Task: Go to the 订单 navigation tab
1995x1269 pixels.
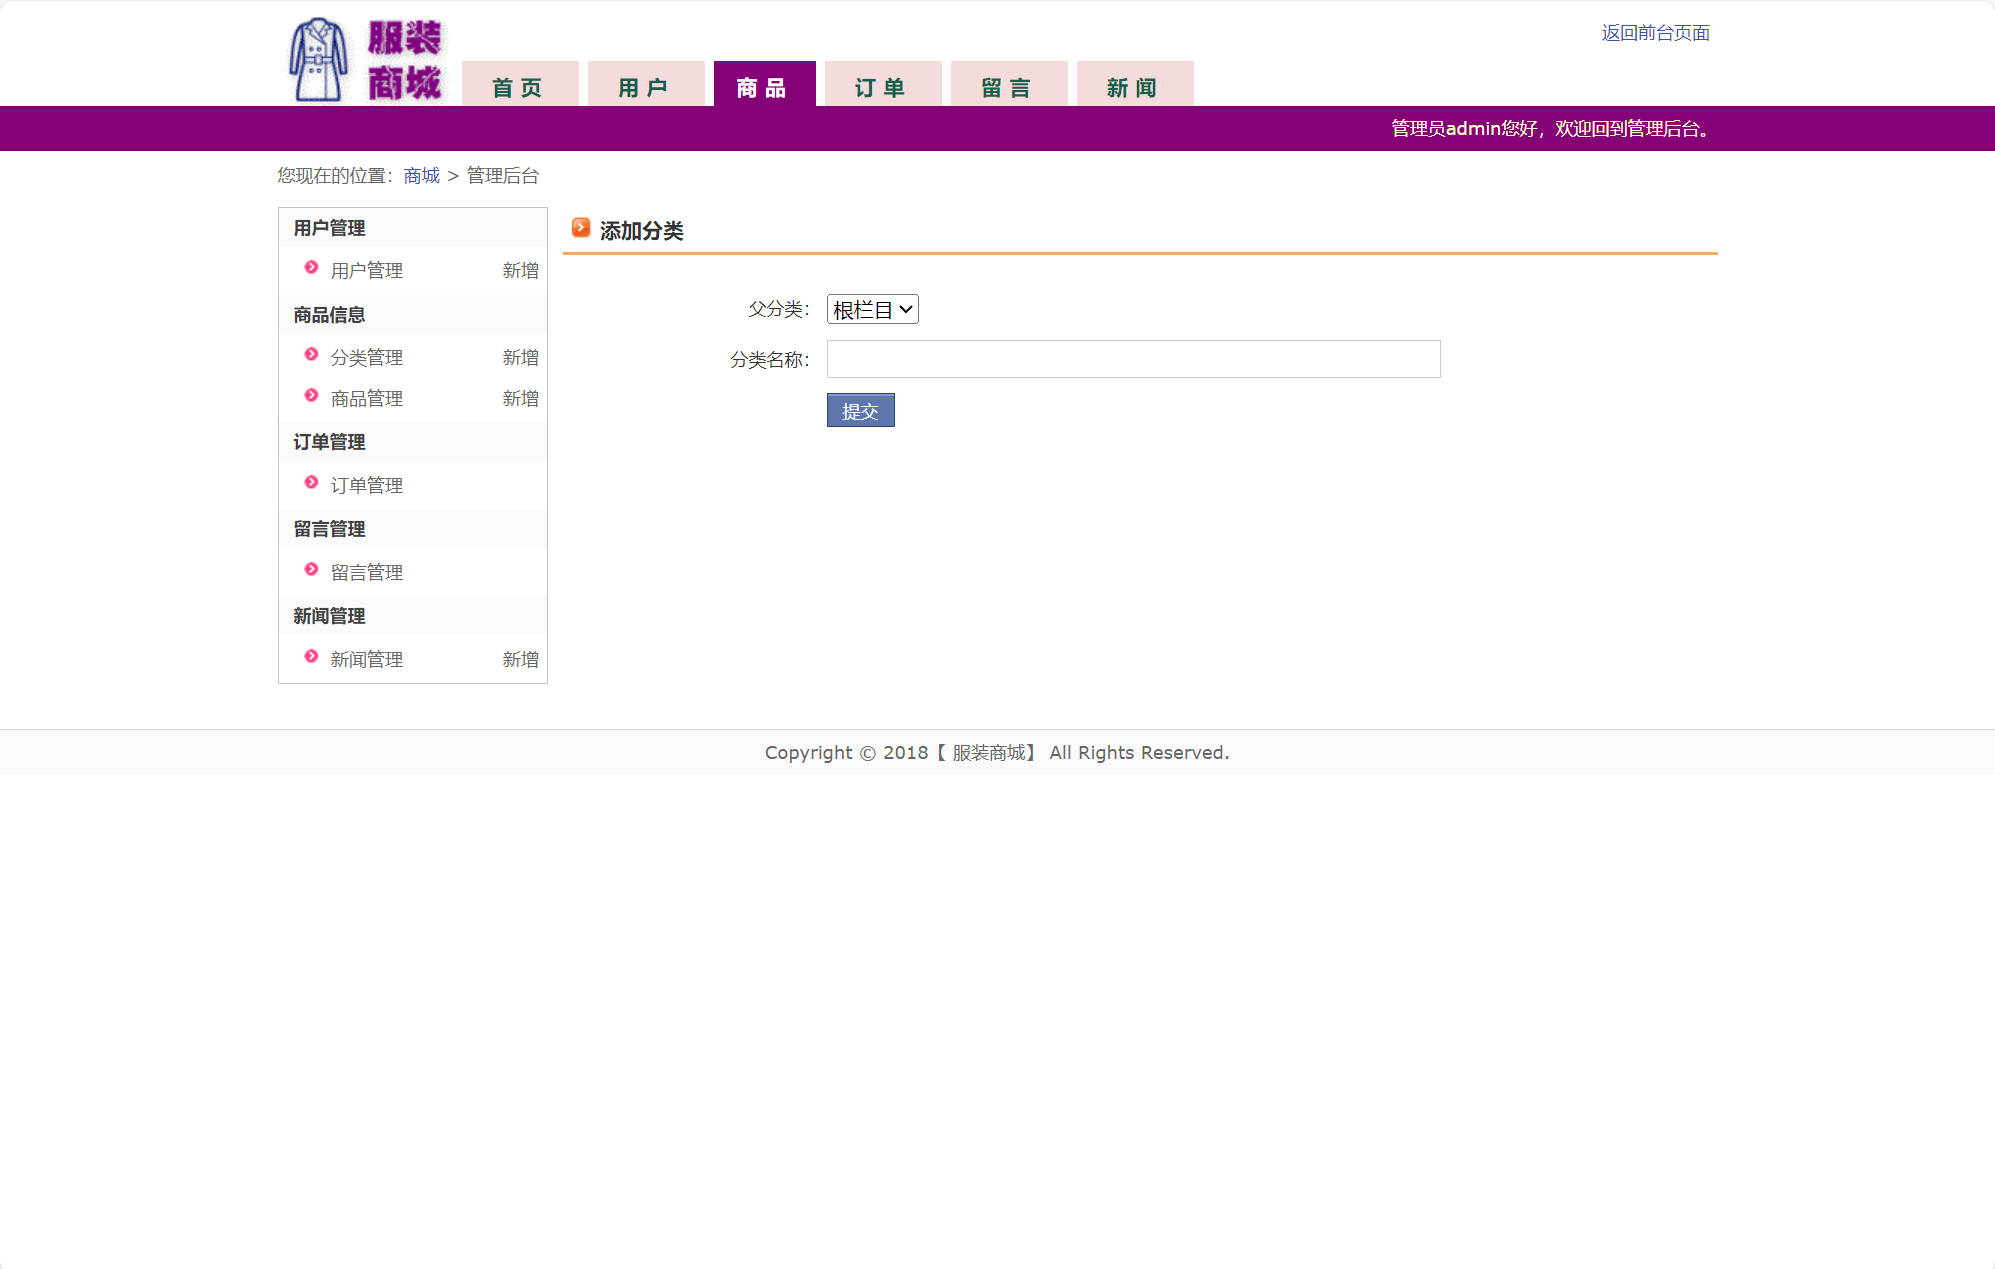Action: click(882, 86)
